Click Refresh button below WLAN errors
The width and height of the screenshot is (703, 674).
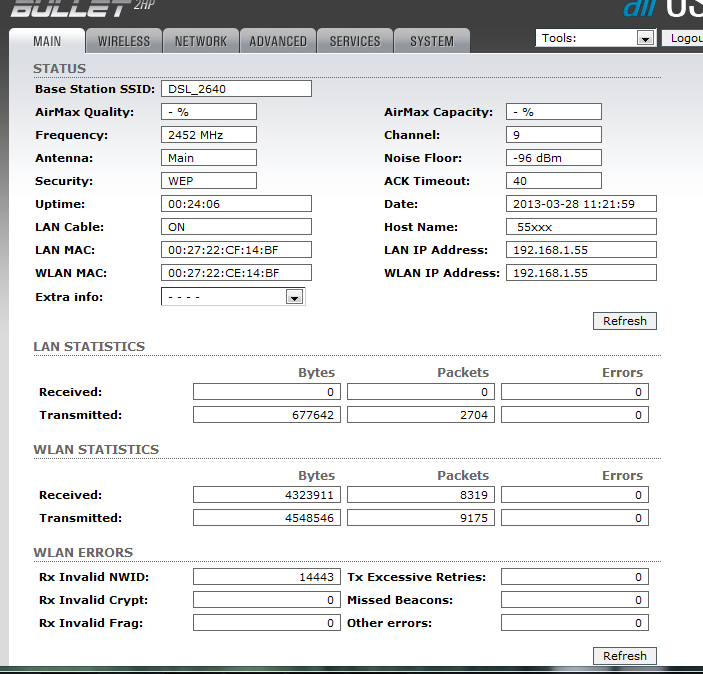[625, 656]
